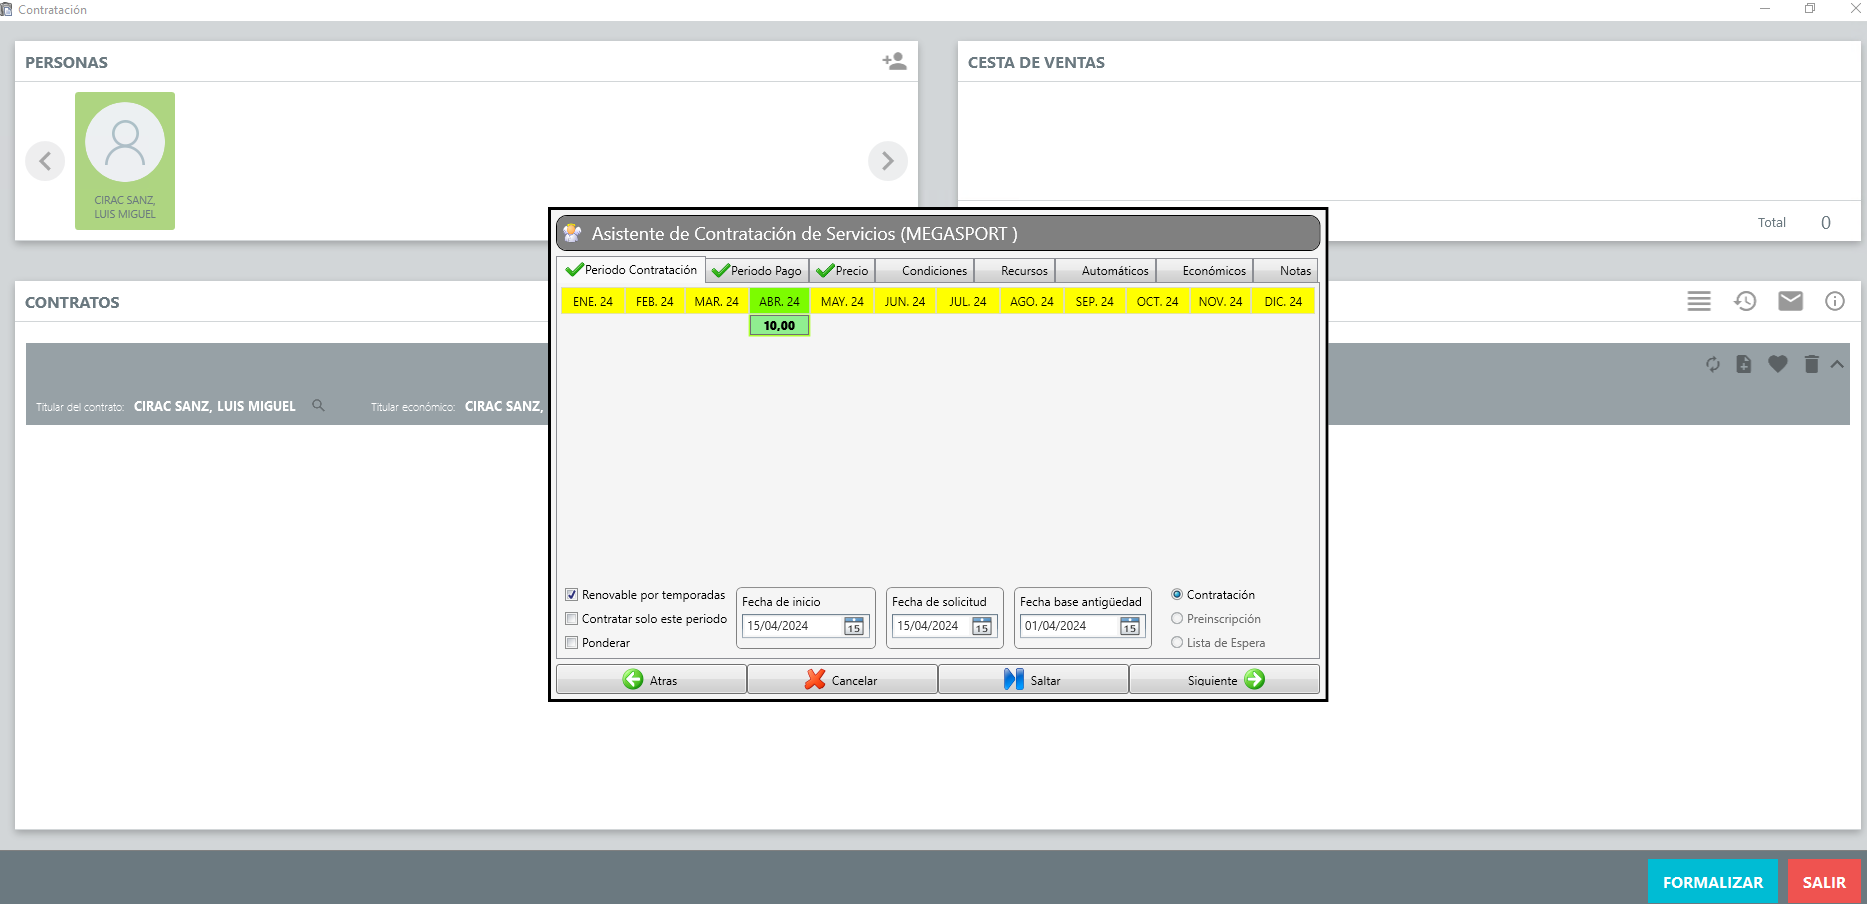Go to previous person with left arrow

(45, 161)
